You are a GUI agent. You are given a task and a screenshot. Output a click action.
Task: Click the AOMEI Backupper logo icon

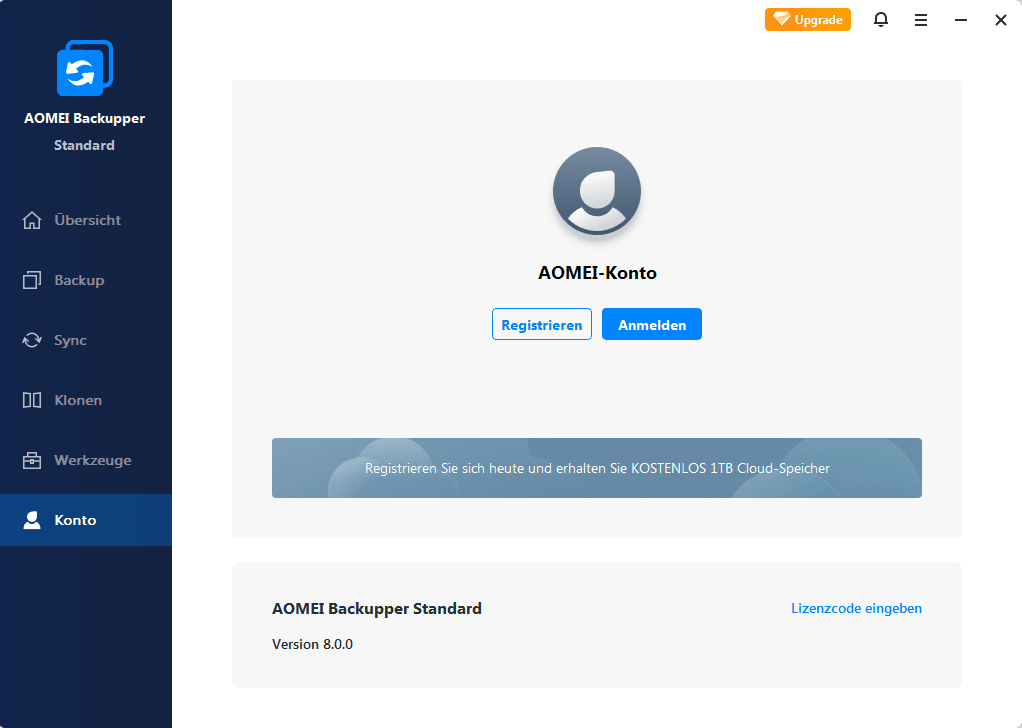(x=85, y=68)
